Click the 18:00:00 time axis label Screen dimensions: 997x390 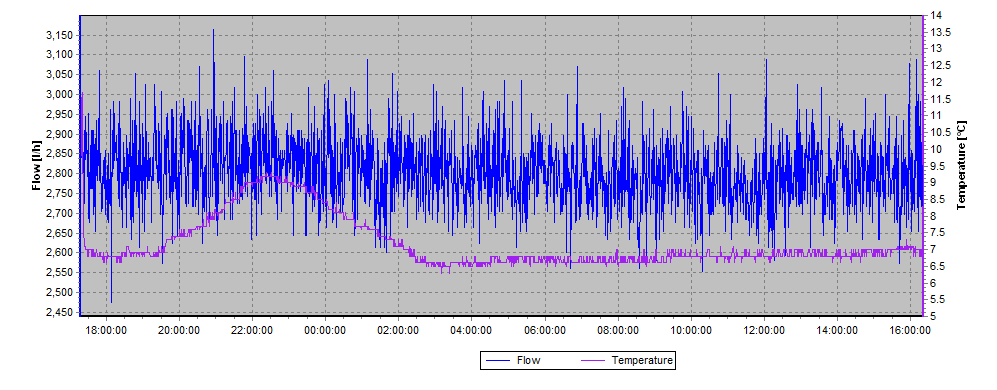point(106,330)
